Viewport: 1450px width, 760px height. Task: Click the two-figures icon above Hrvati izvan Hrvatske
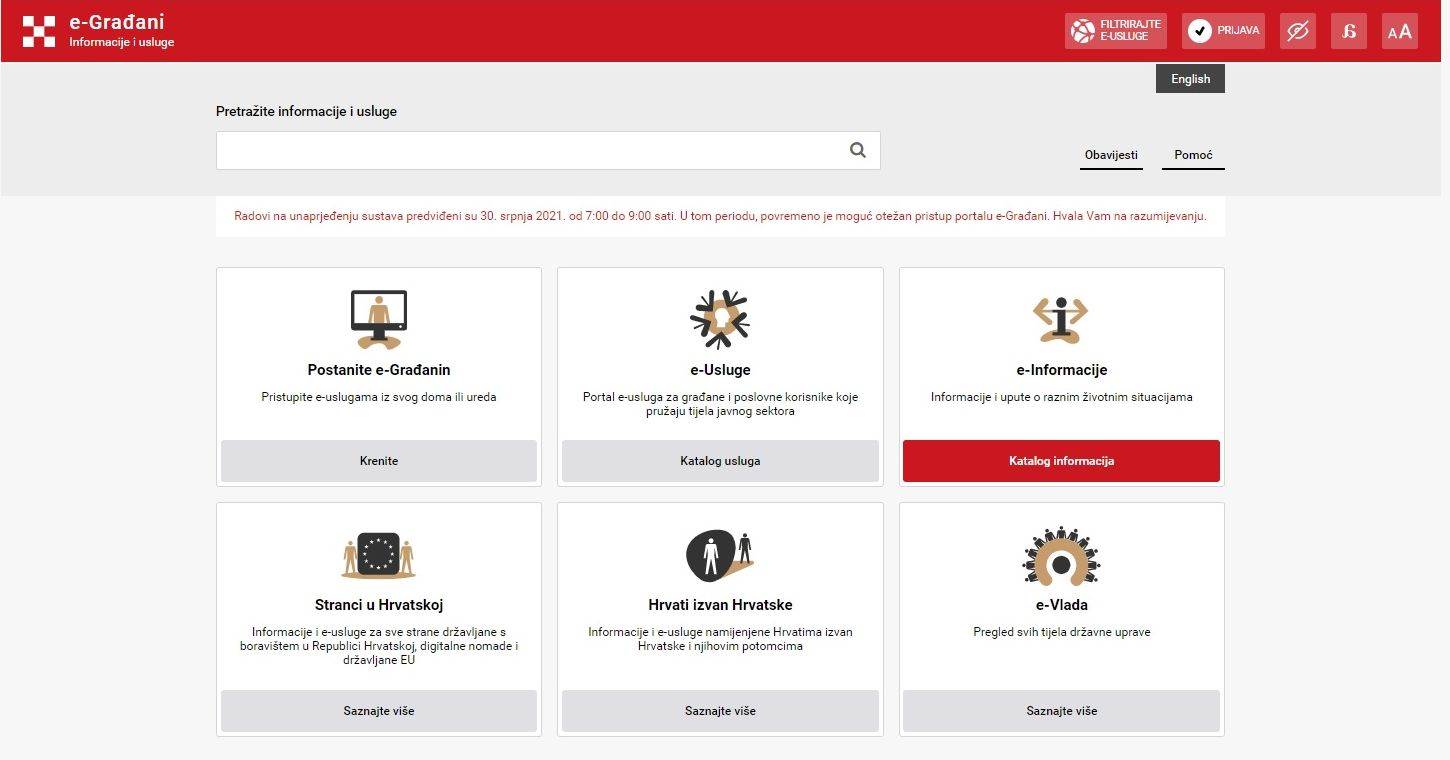719,551
